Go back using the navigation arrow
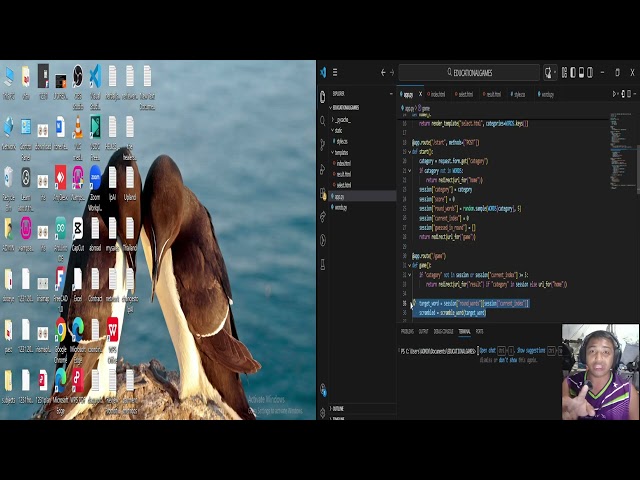Viewport: 640px width, 480px height. point(383,73)
